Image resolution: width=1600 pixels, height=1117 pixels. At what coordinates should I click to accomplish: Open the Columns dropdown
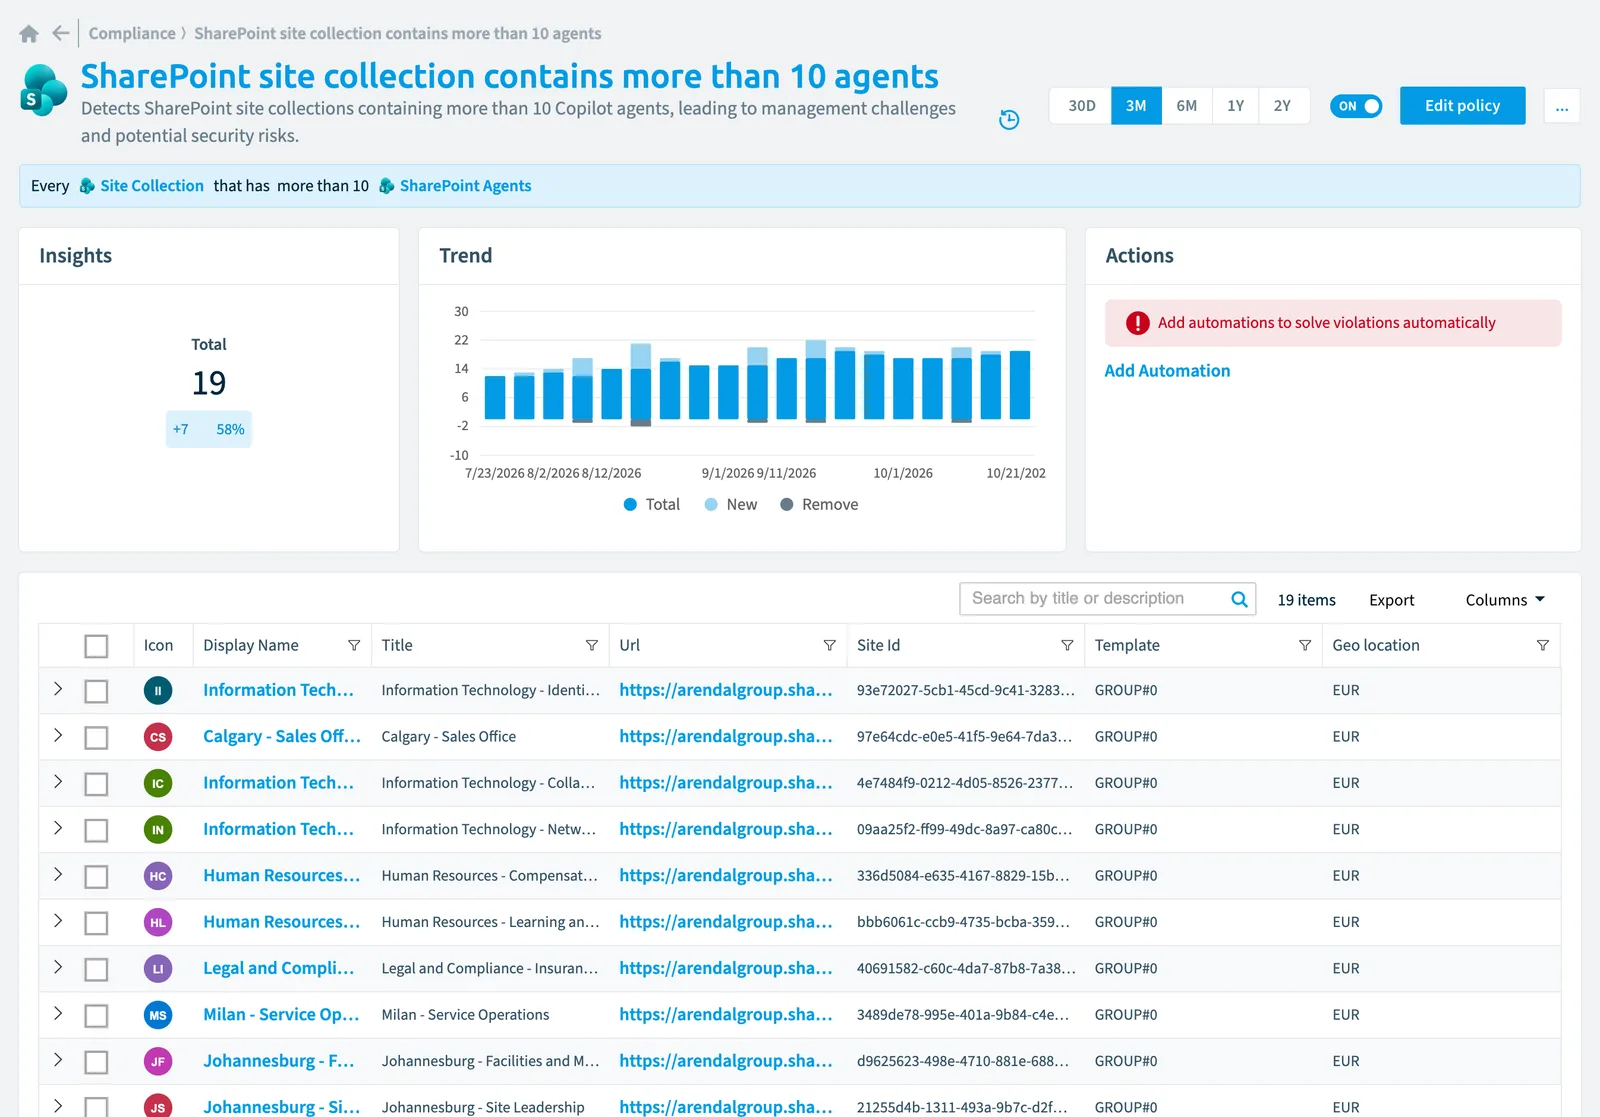click(x=1505, y=600)
